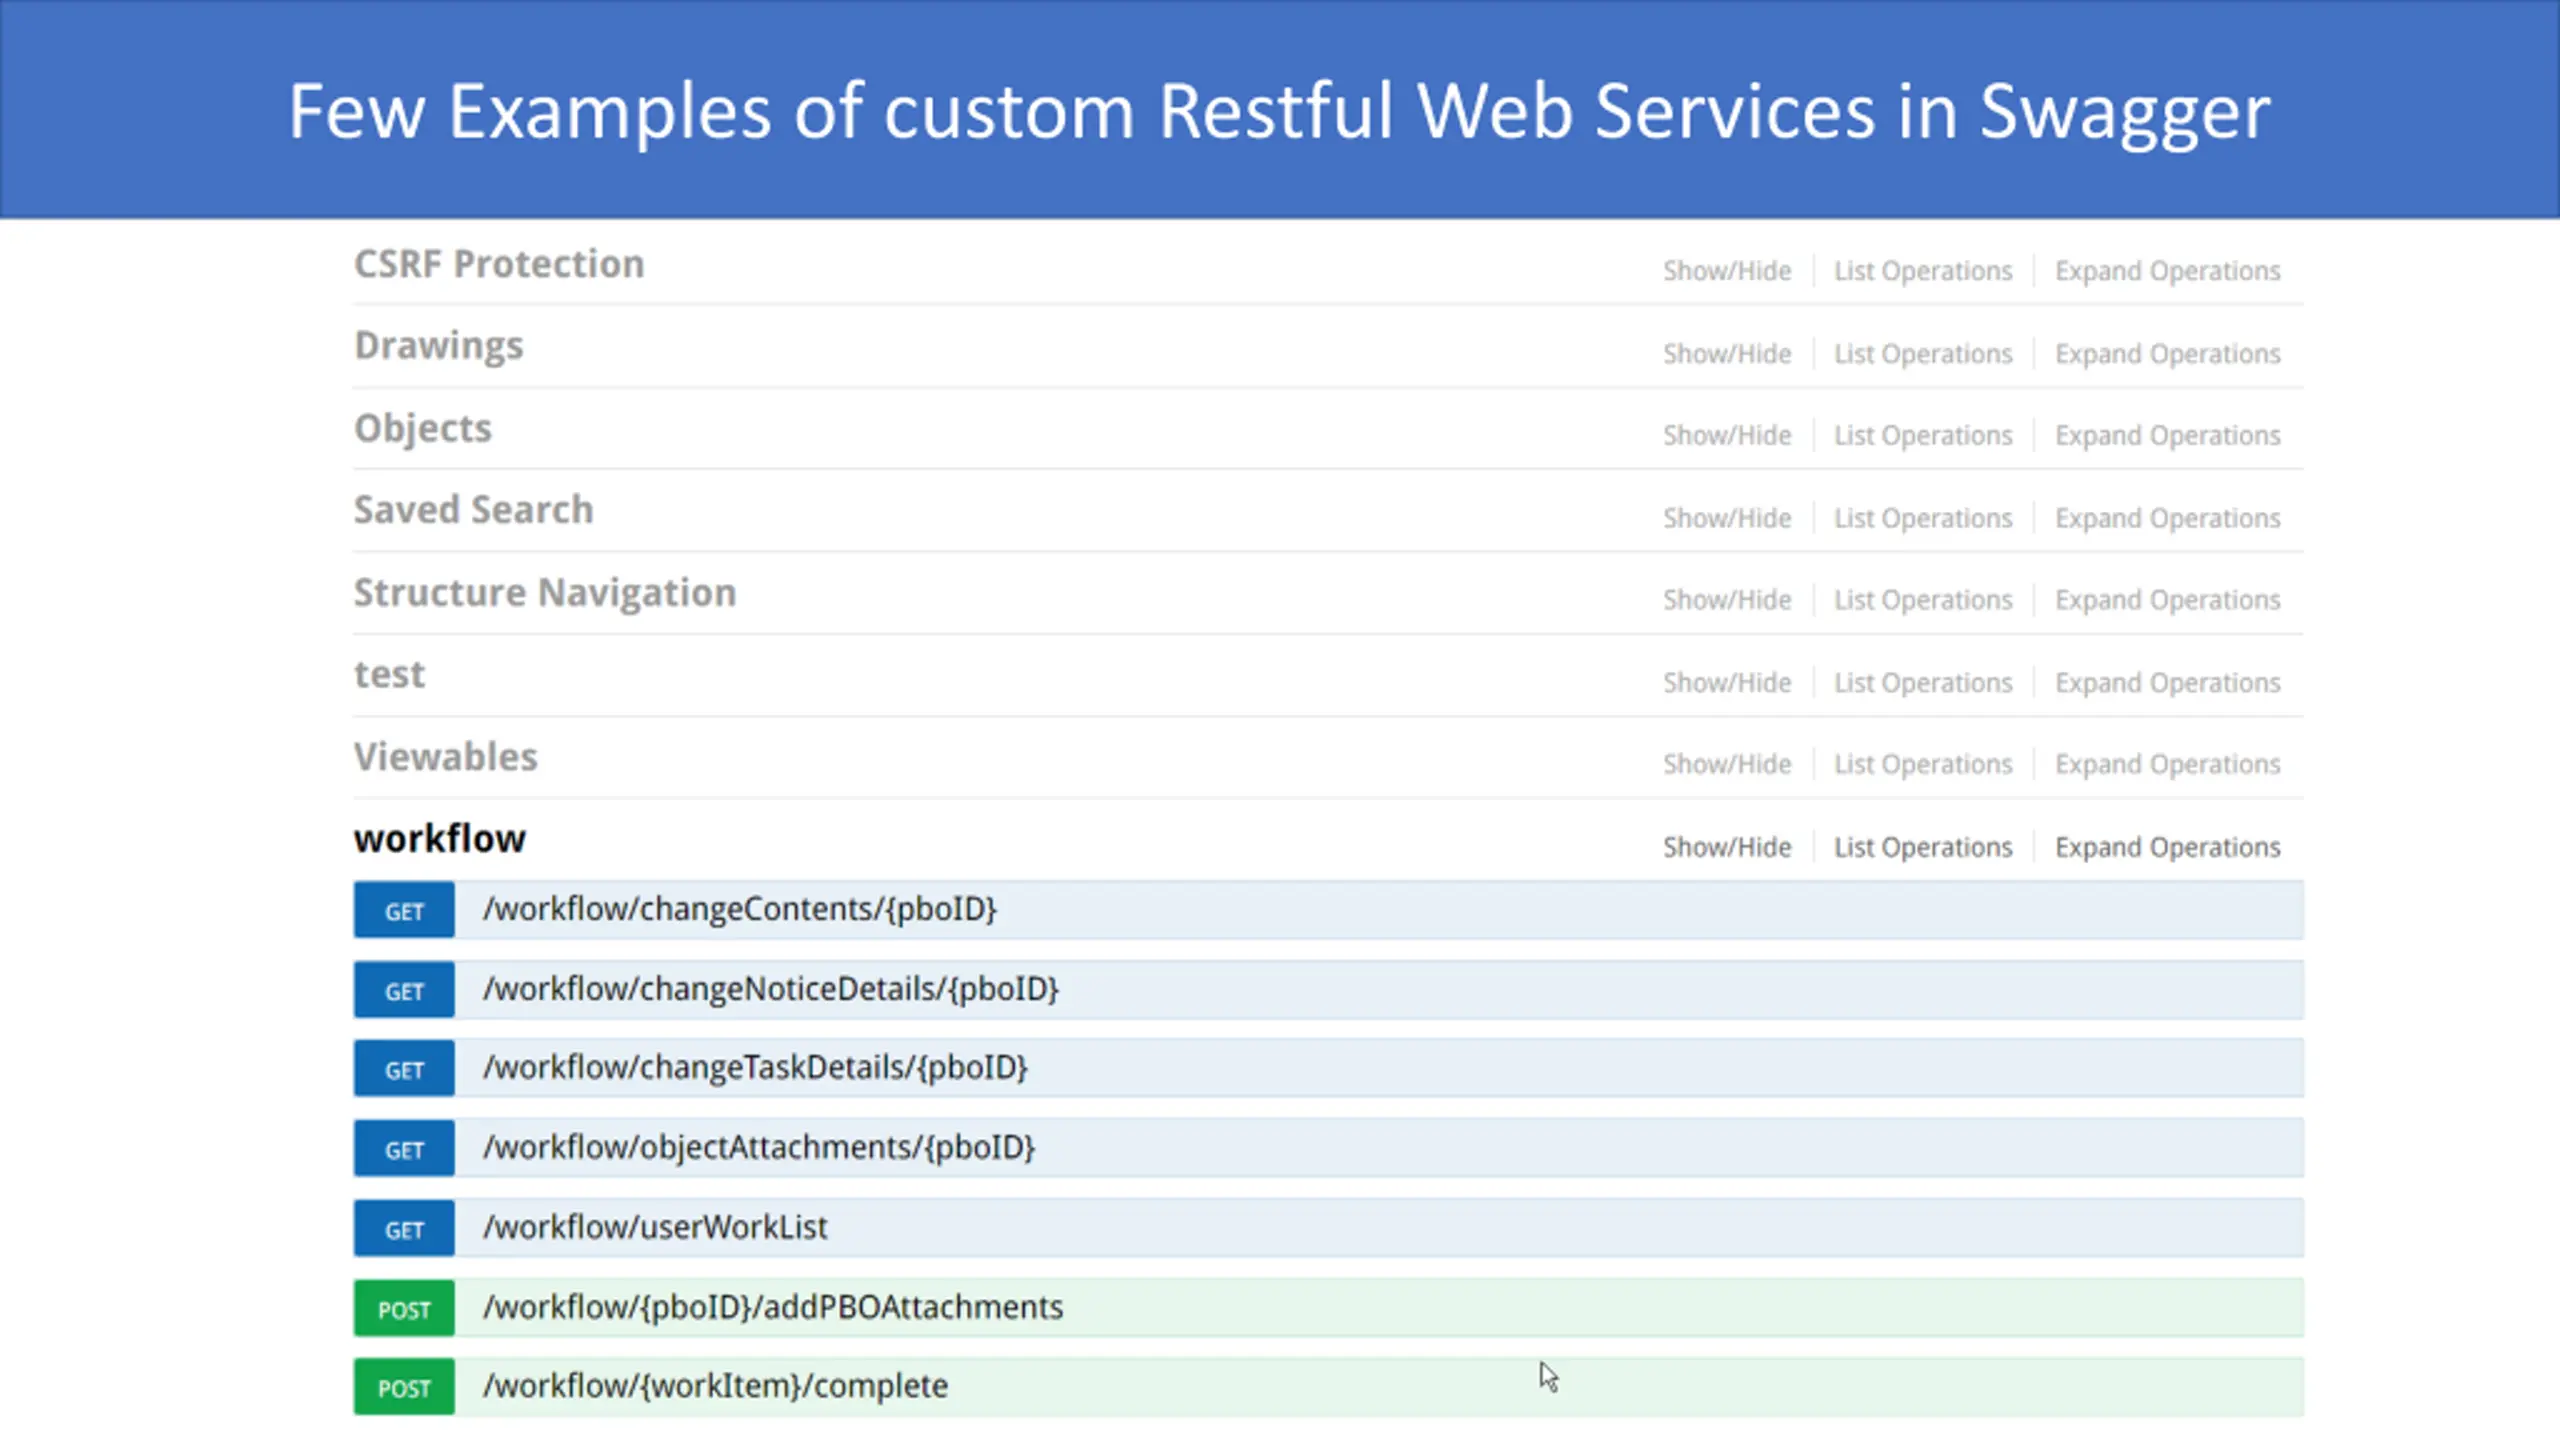2560x1440 pixels.
Task: Click the workflow section heading
Action: click(440, 839)
